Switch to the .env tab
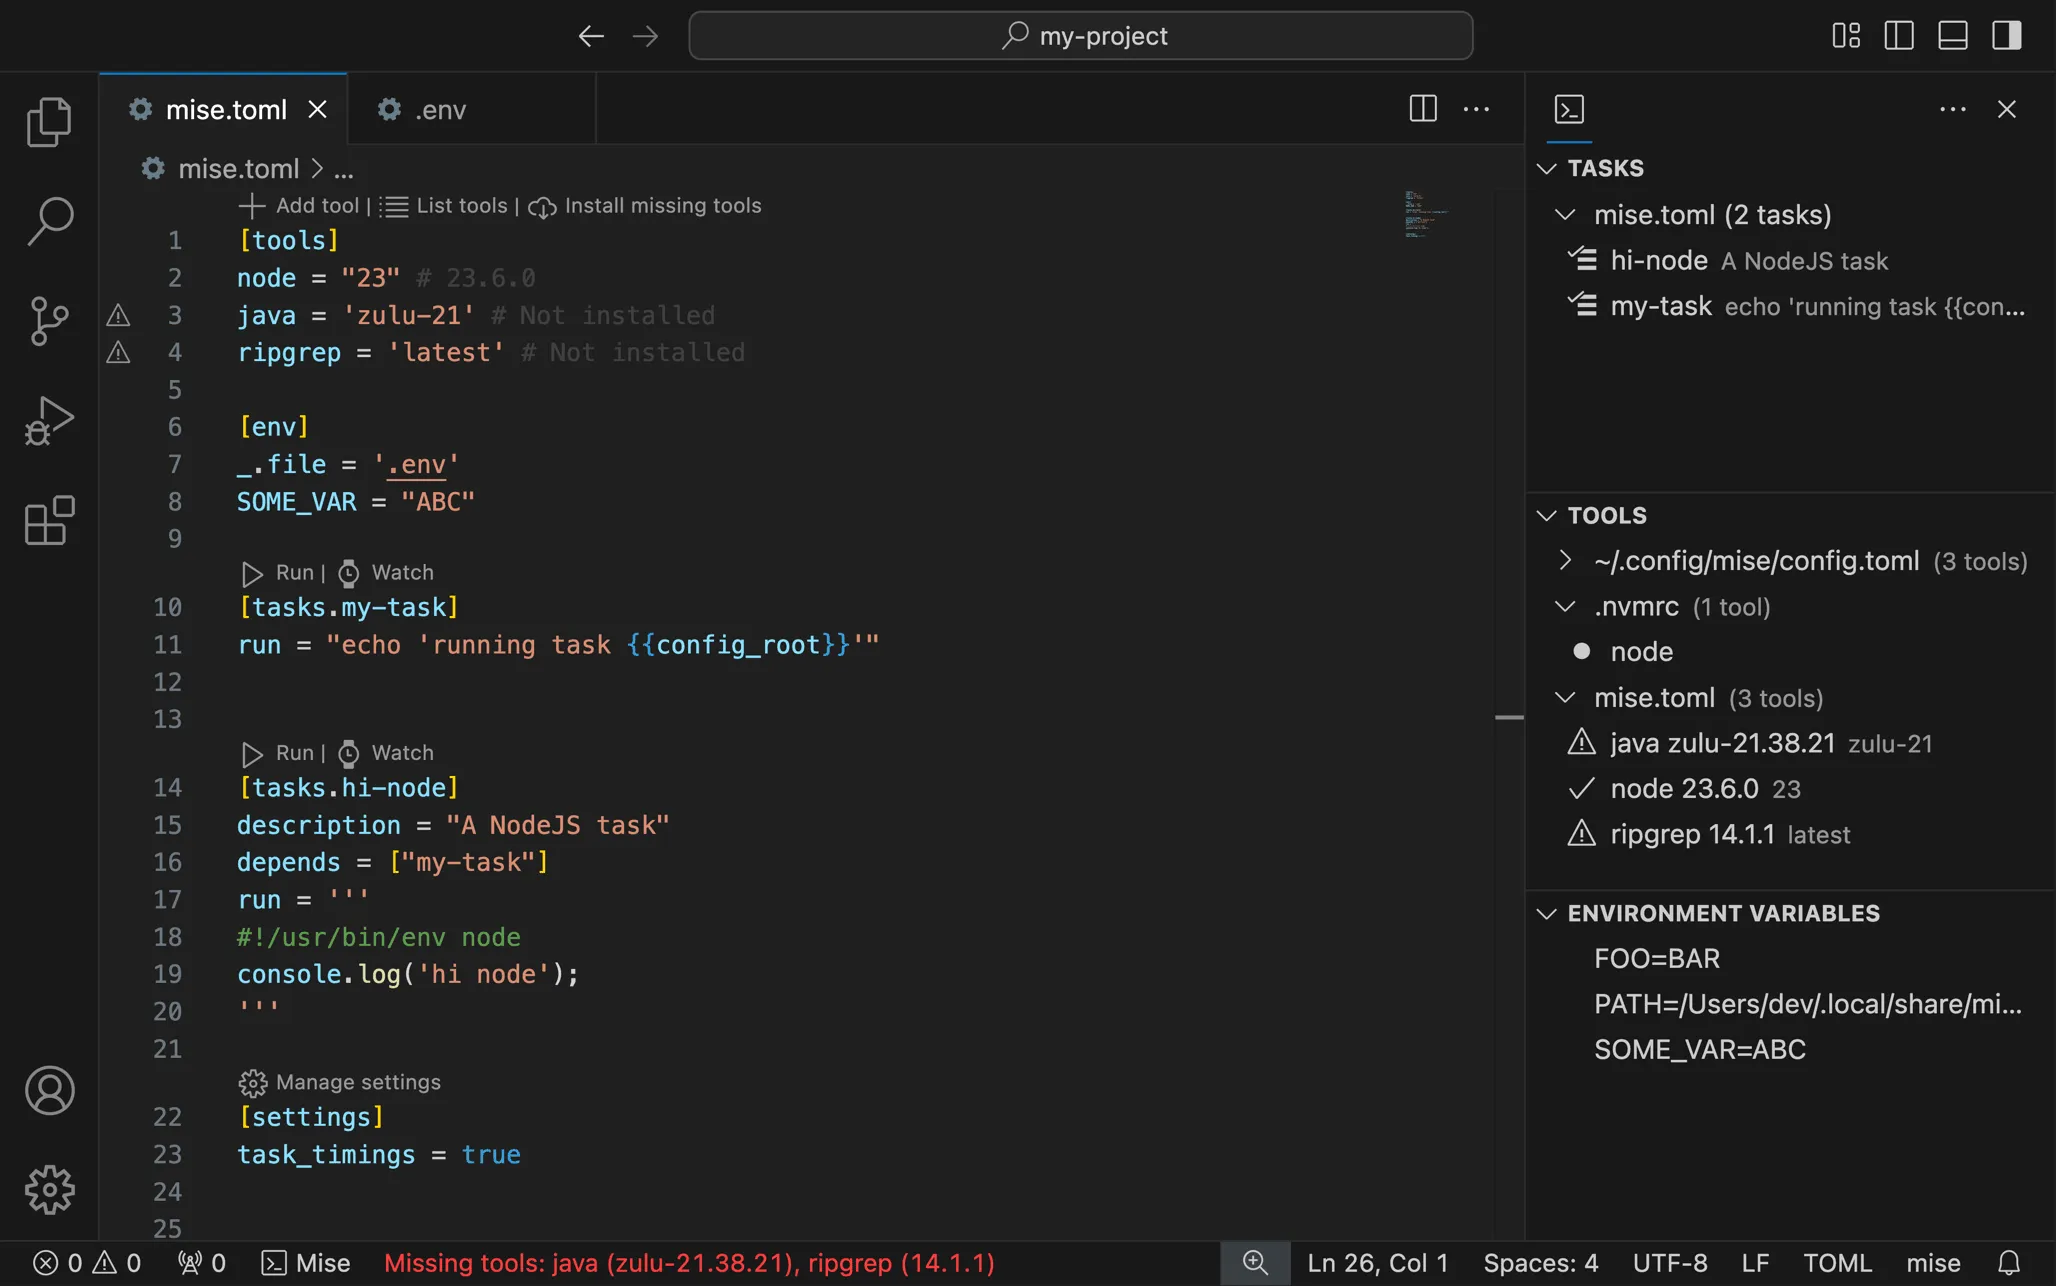 pos(440,110)
